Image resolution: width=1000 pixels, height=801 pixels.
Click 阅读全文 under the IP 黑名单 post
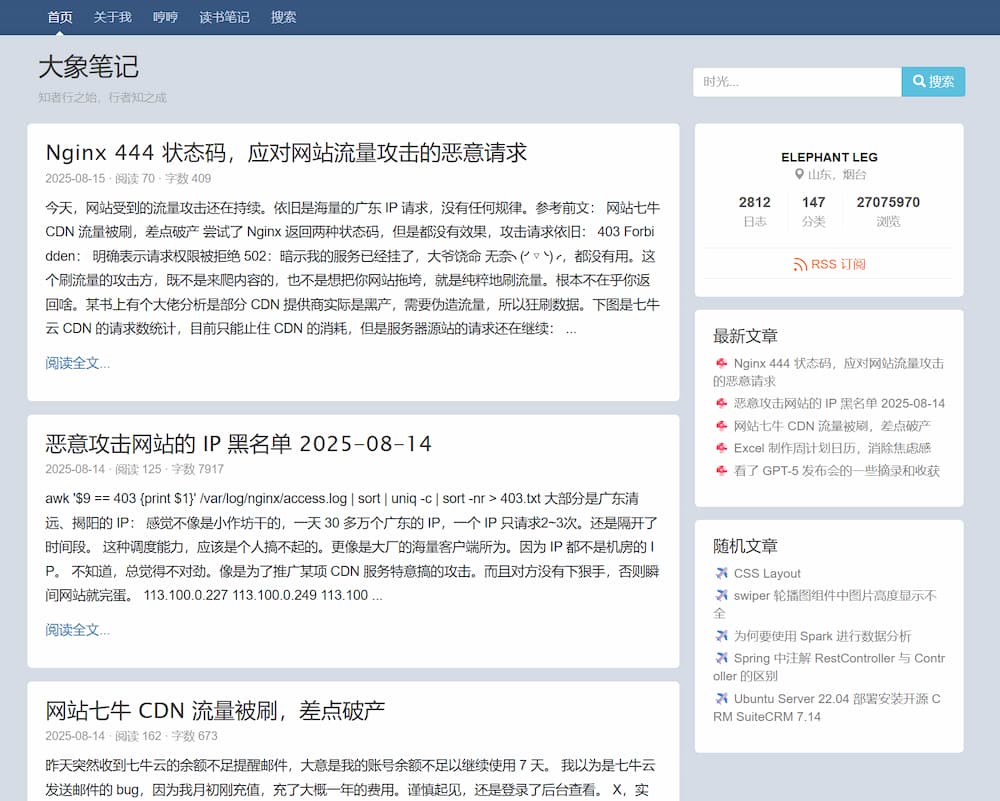pos(77,630)
